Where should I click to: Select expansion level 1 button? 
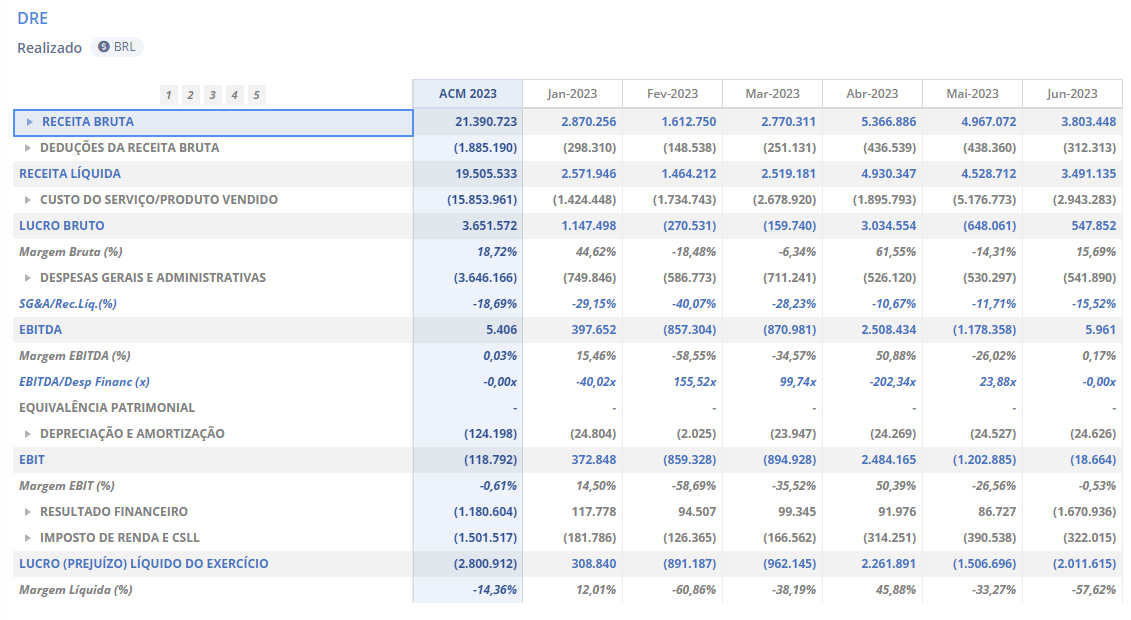(x=168, y=95)
